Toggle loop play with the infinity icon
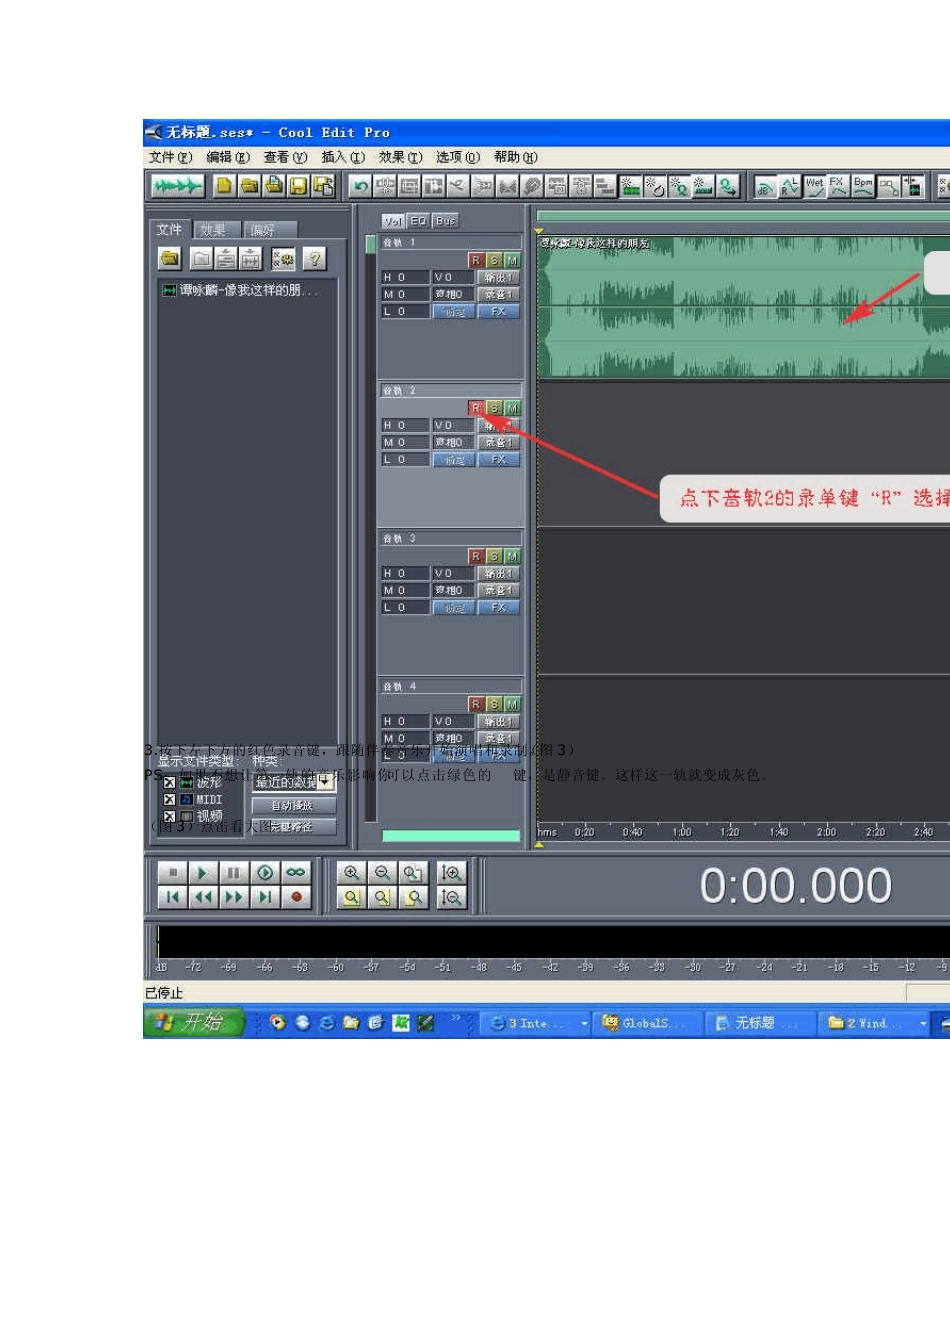The width and height of the screenshot is (950, 1344). click(x=296, y=873)
